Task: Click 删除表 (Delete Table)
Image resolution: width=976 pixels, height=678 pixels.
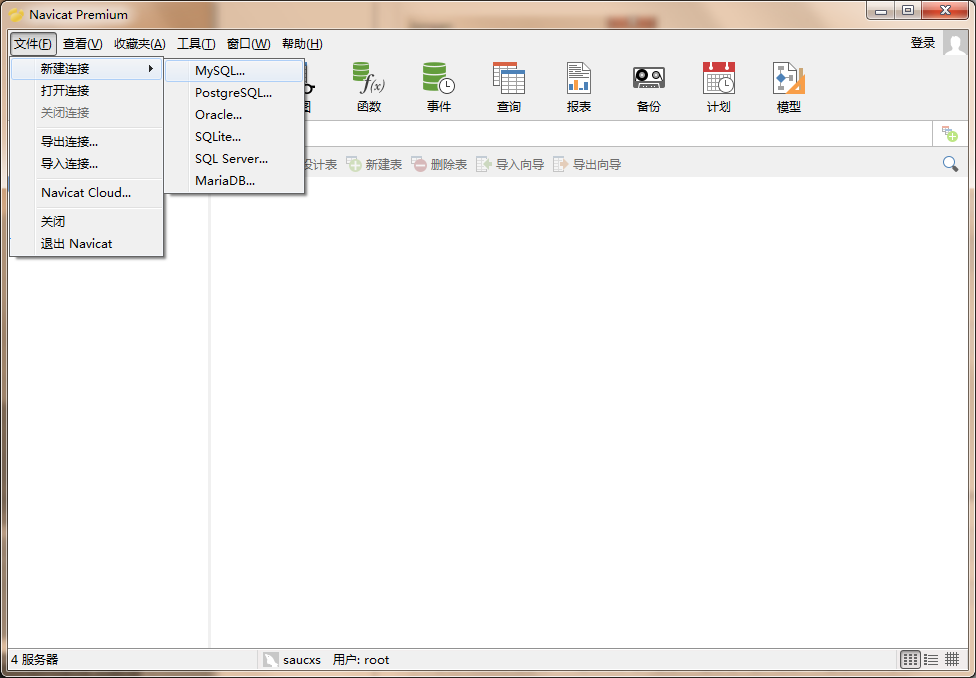Action: click(x=439, y=164)
